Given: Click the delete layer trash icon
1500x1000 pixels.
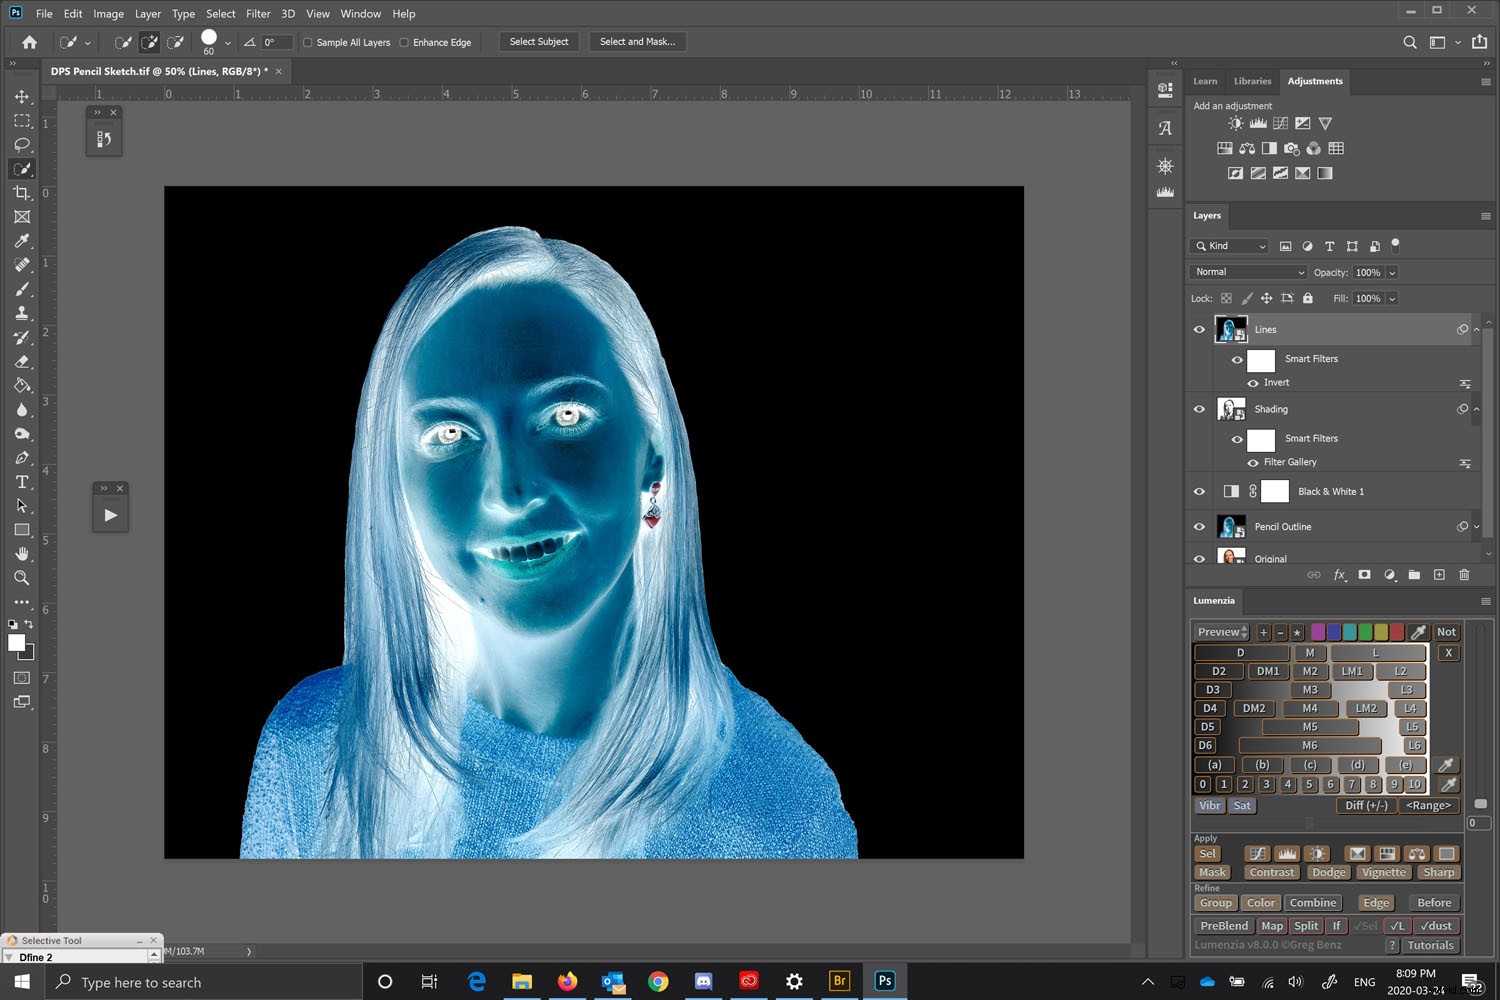Looking at the screenshot, I should [1464, 575].
